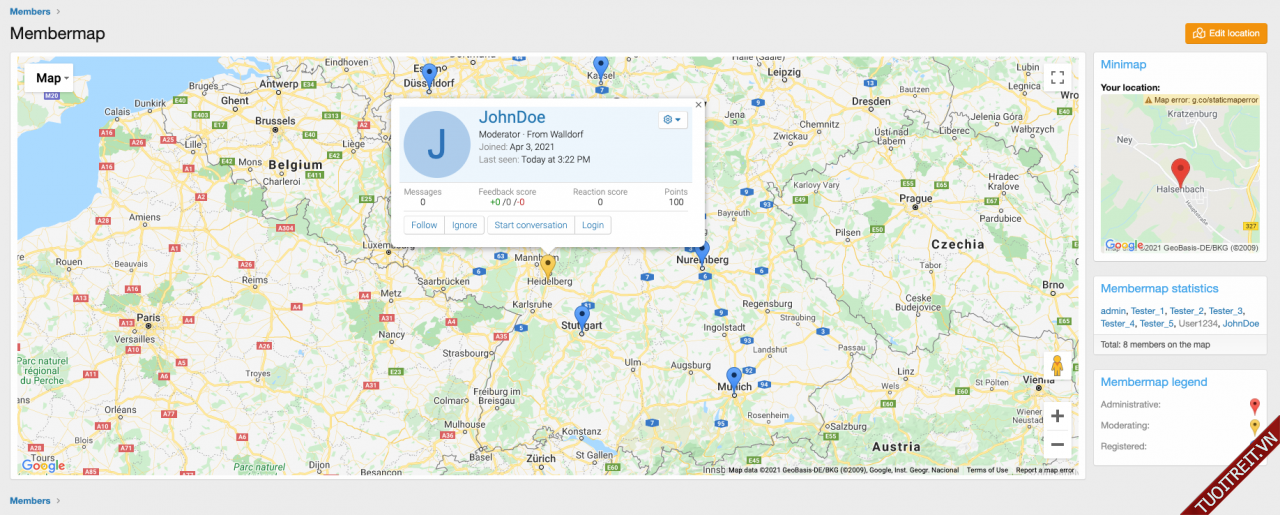The height and width of the screenshot is (515, 1280).
Task: Click the blue marker over Munich
Action: pyautogui.click(x=734, y=378)
